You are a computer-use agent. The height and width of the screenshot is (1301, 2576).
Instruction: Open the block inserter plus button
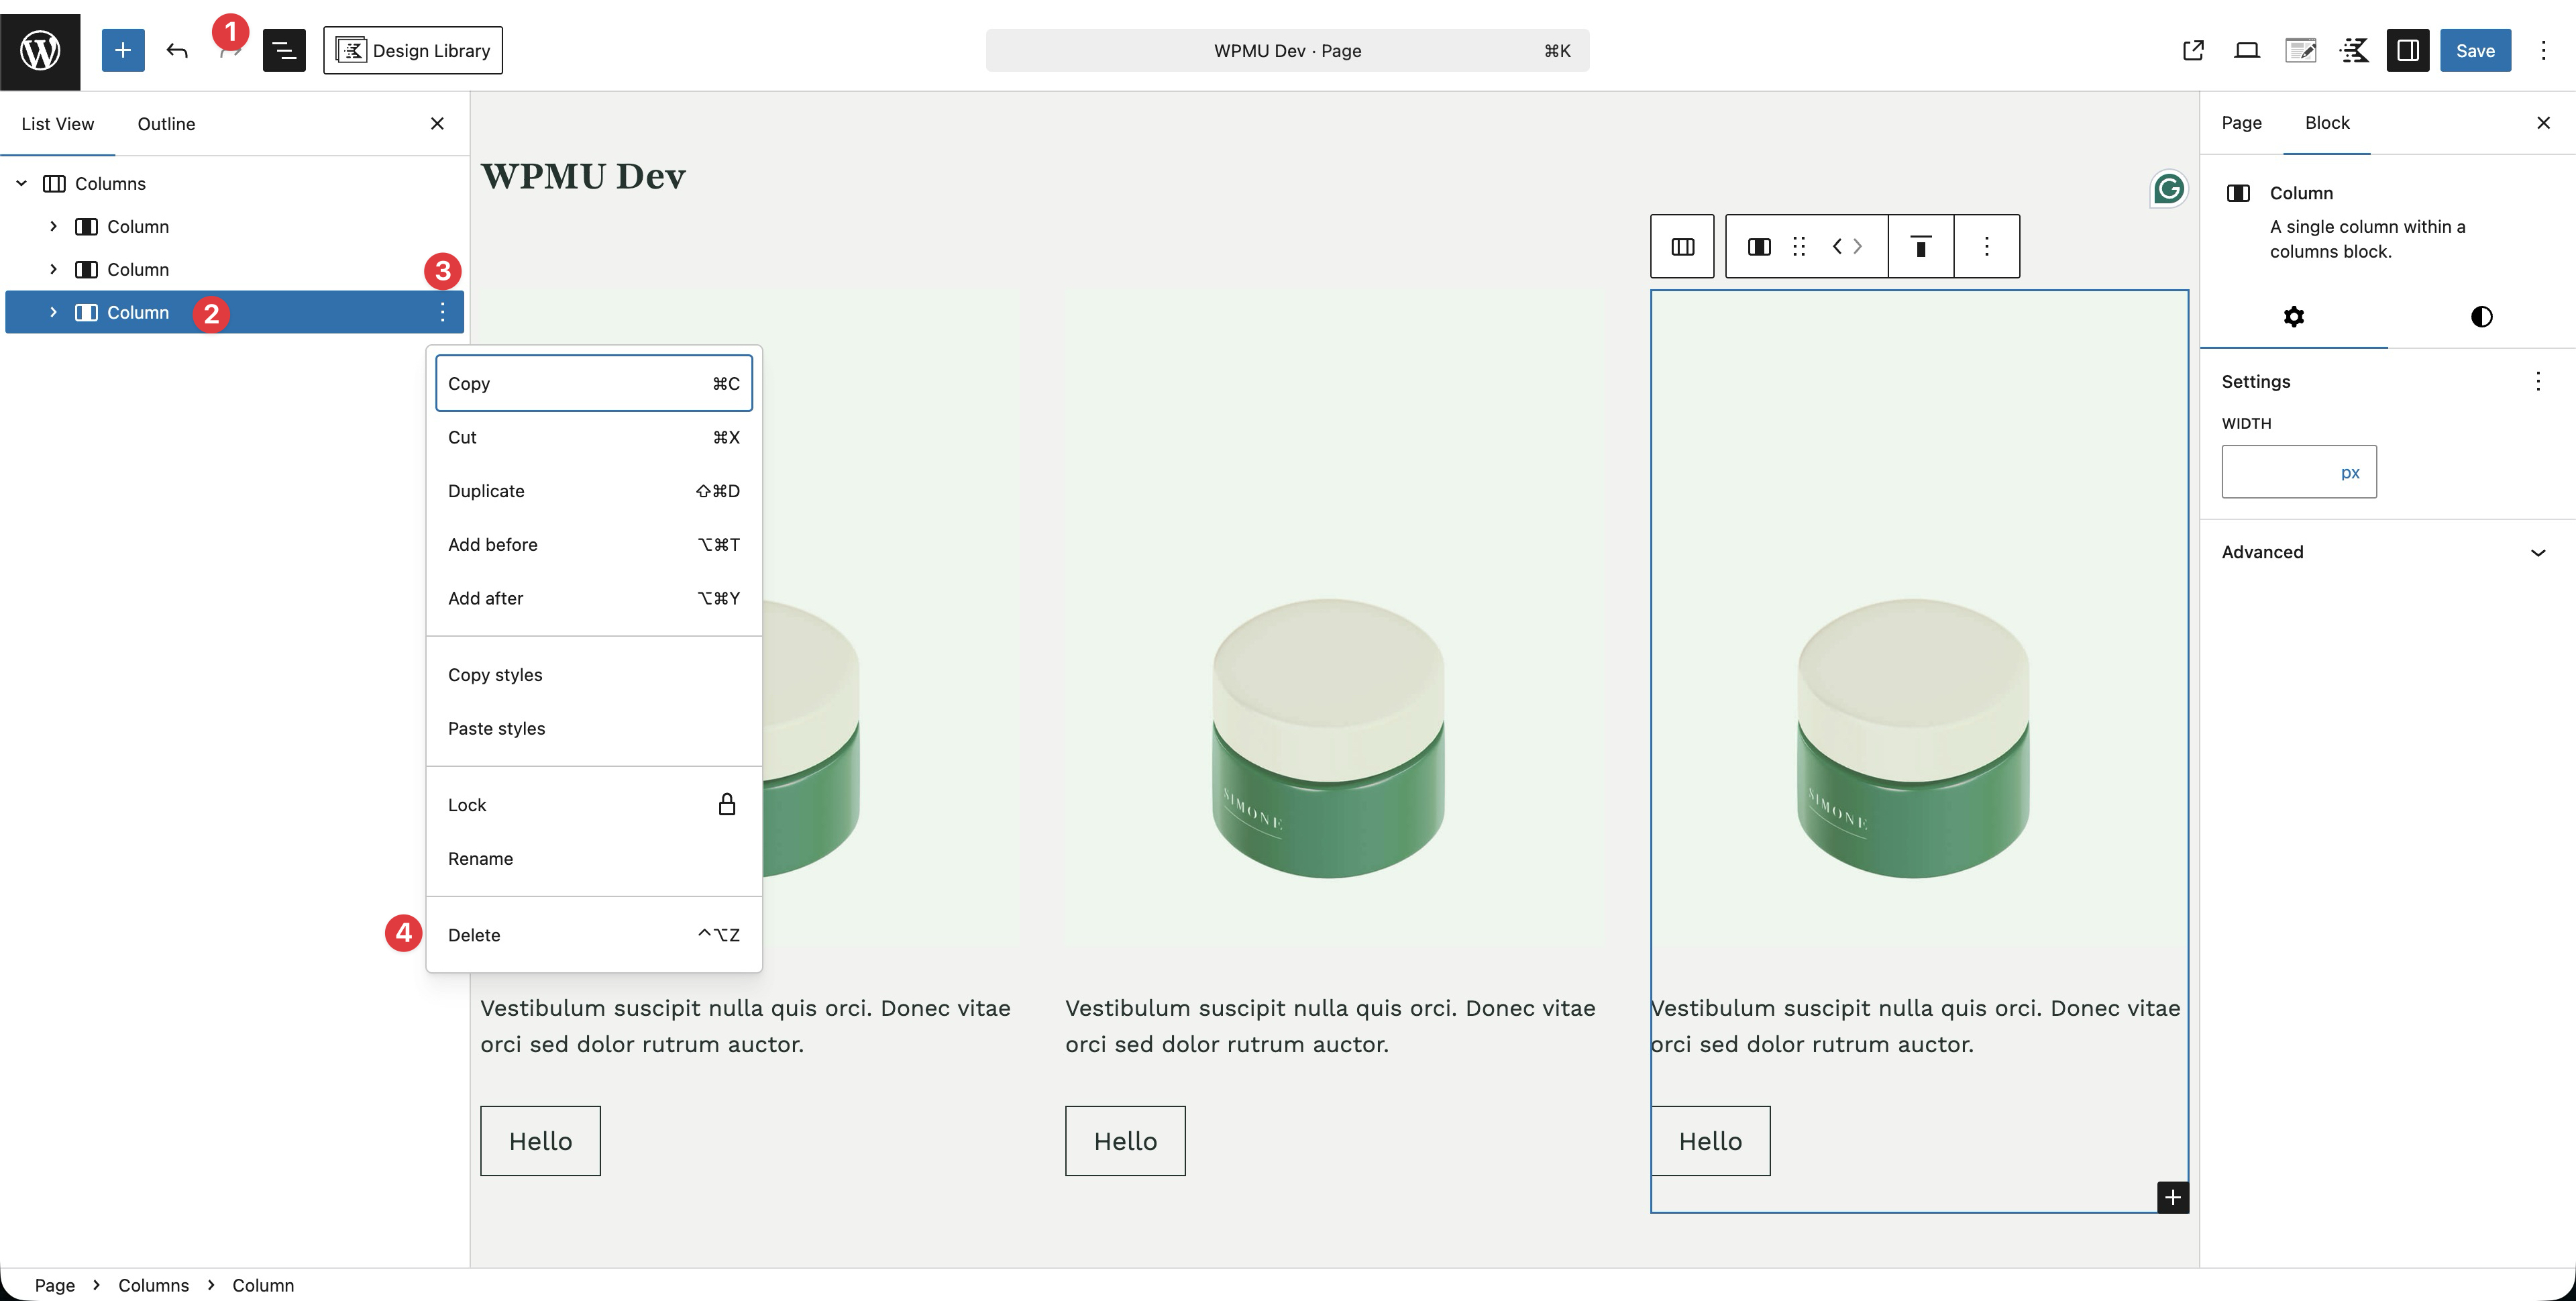point(123,50)
